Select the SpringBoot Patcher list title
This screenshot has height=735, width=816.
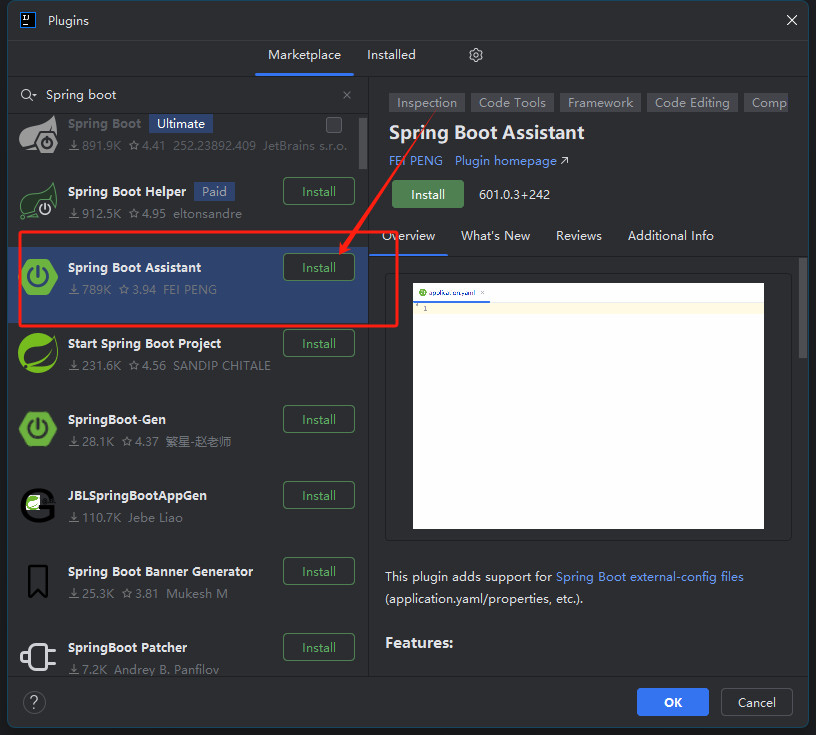(128, 648)
